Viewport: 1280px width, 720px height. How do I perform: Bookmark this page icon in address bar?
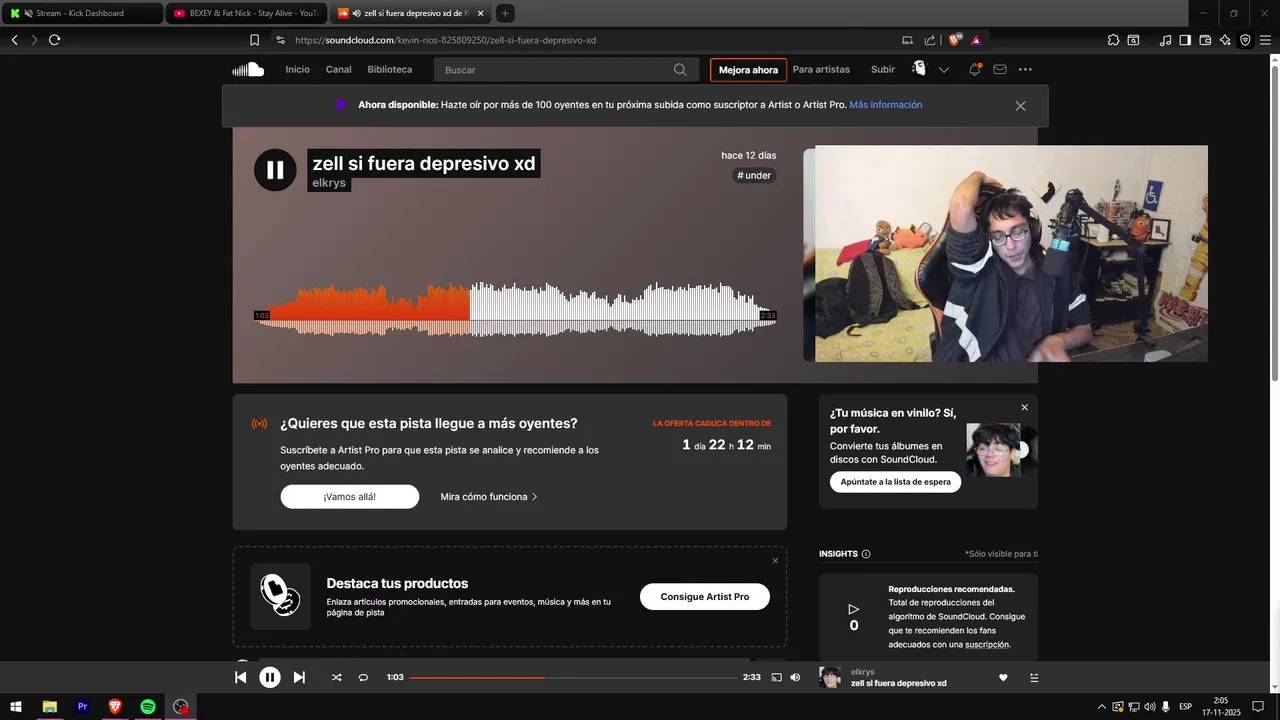point(254,40)
